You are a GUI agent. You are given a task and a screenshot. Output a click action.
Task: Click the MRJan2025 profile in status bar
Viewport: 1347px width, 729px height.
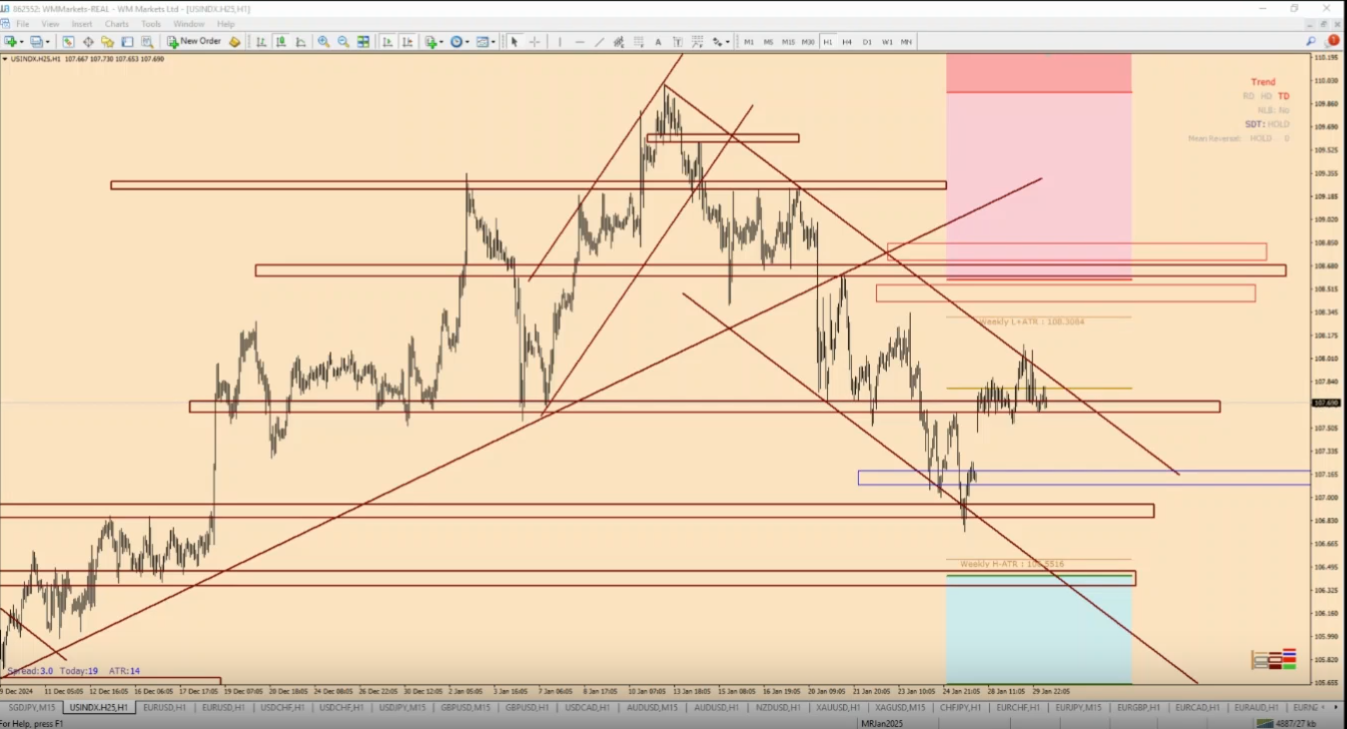click(882, 723)
